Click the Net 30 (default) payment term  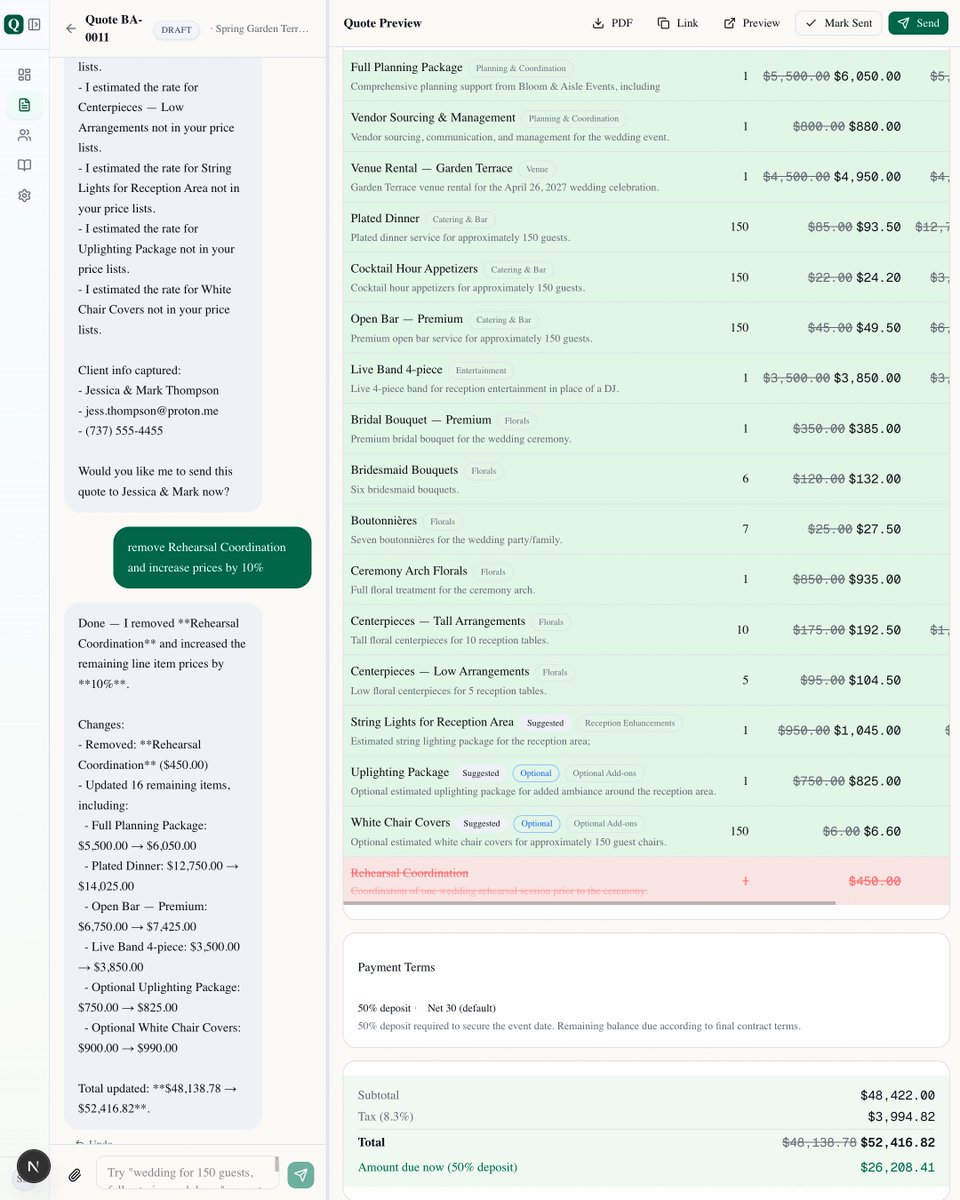click(x=461, y=1008)
